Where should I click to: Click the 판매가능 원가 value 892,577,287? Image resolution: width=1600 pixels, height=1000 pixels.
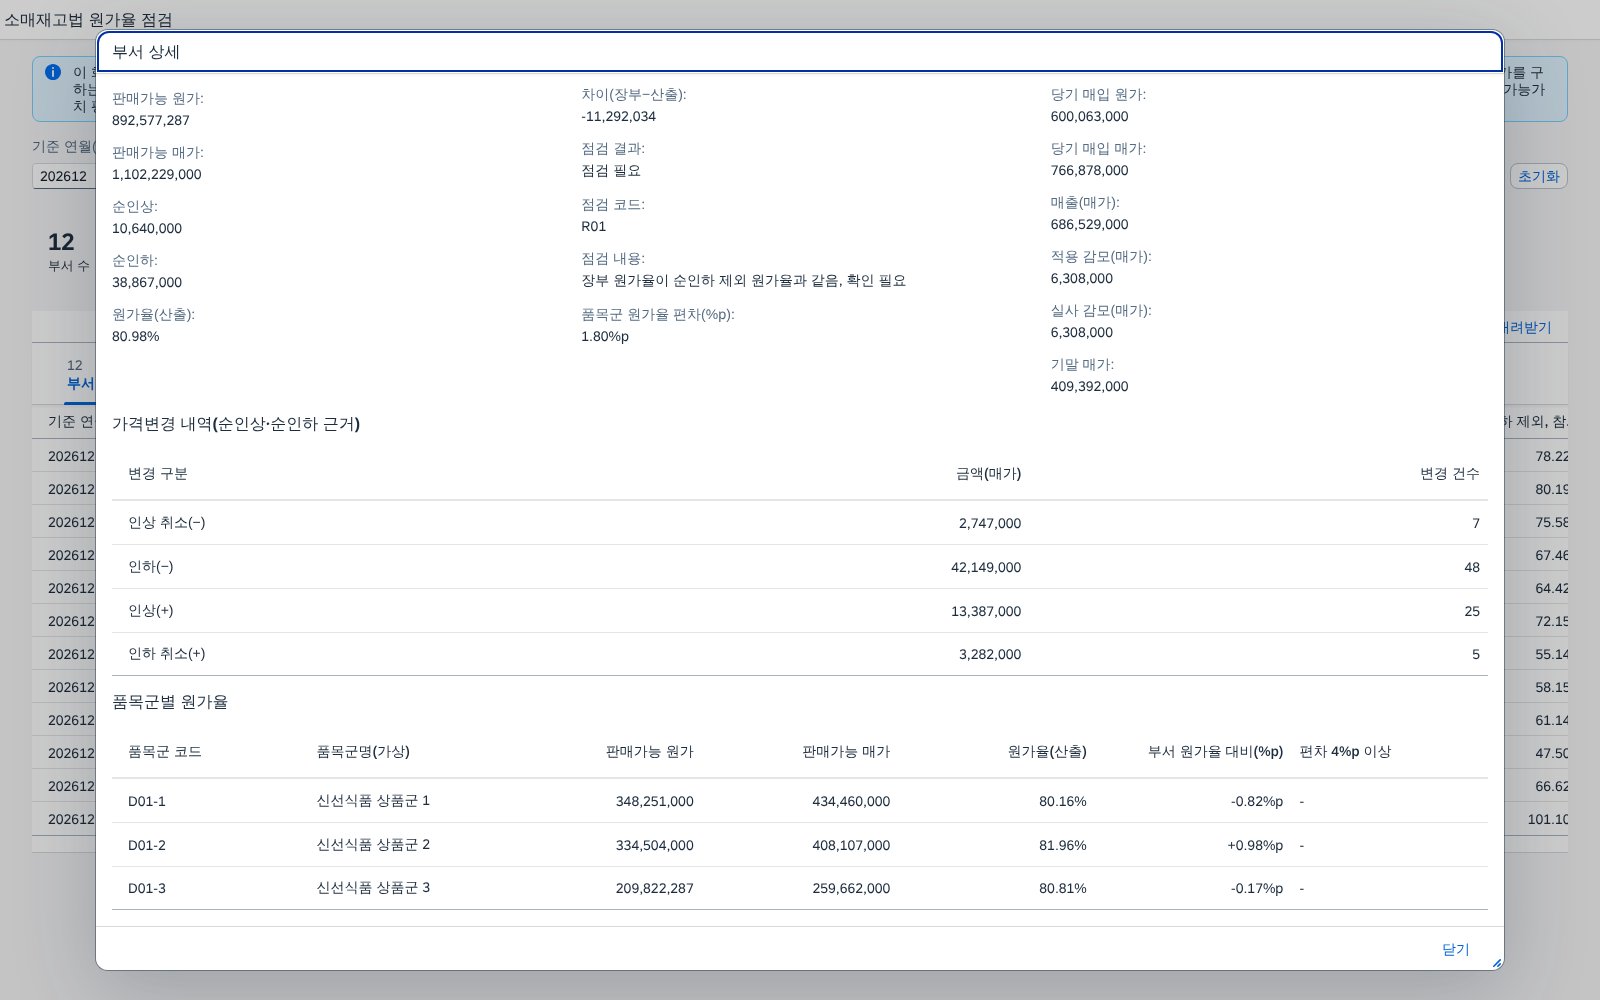click(151, 120)
